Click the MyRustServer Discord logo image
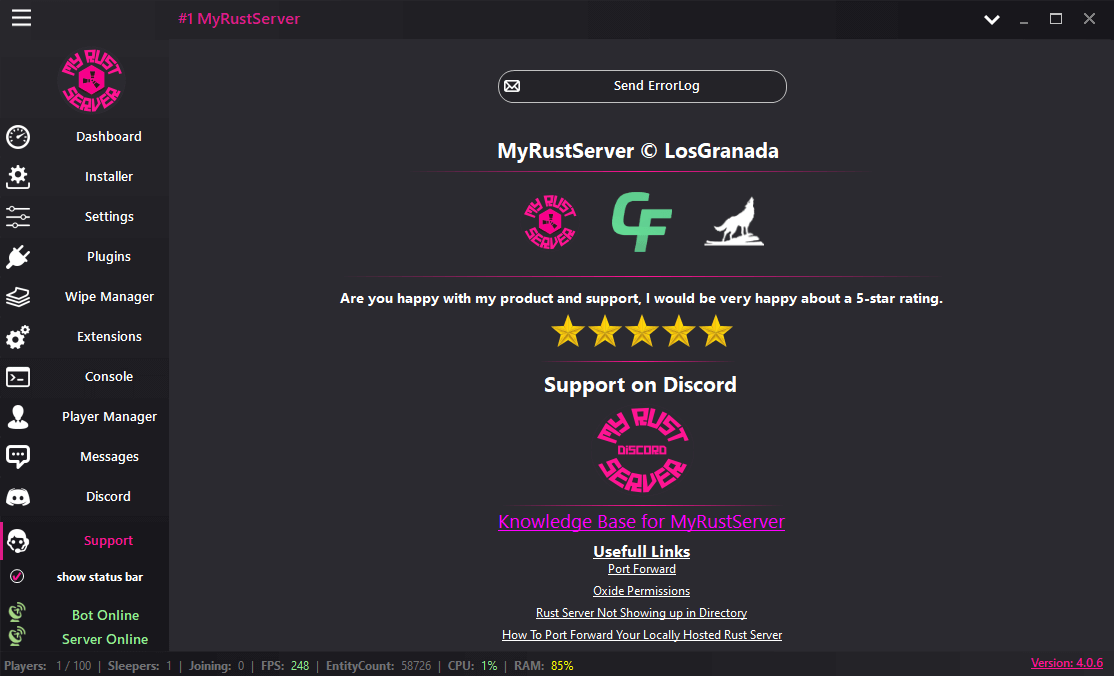 pos(641,451)
